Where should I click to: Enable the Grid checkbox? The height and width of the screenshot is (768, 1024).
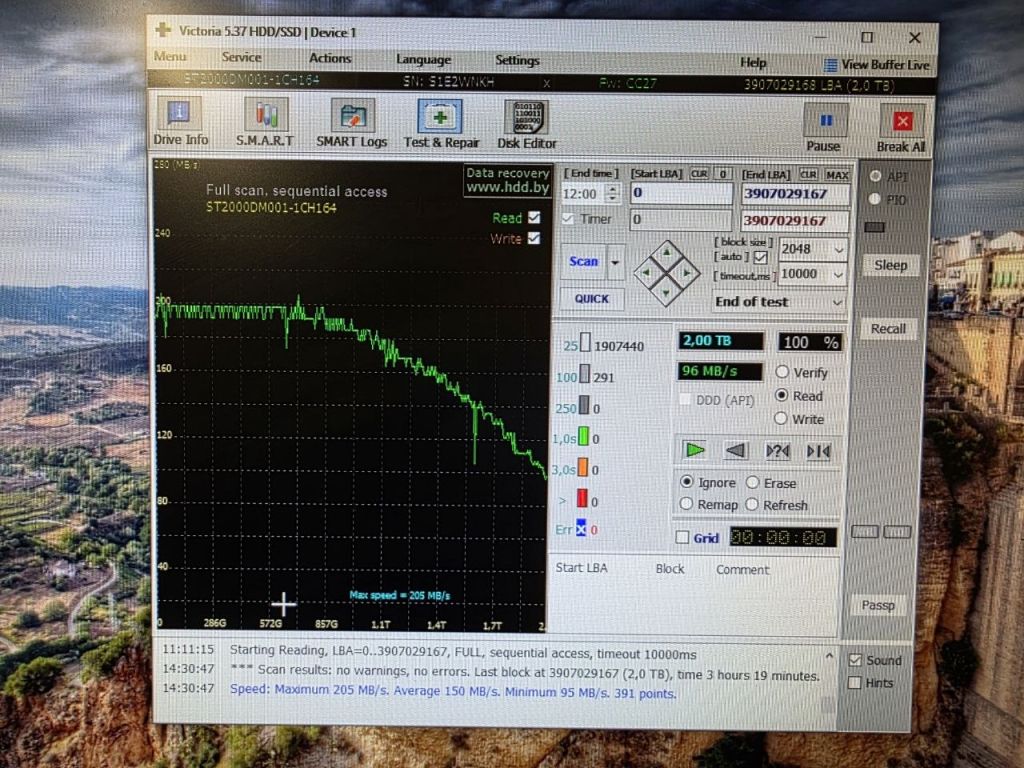682,537
